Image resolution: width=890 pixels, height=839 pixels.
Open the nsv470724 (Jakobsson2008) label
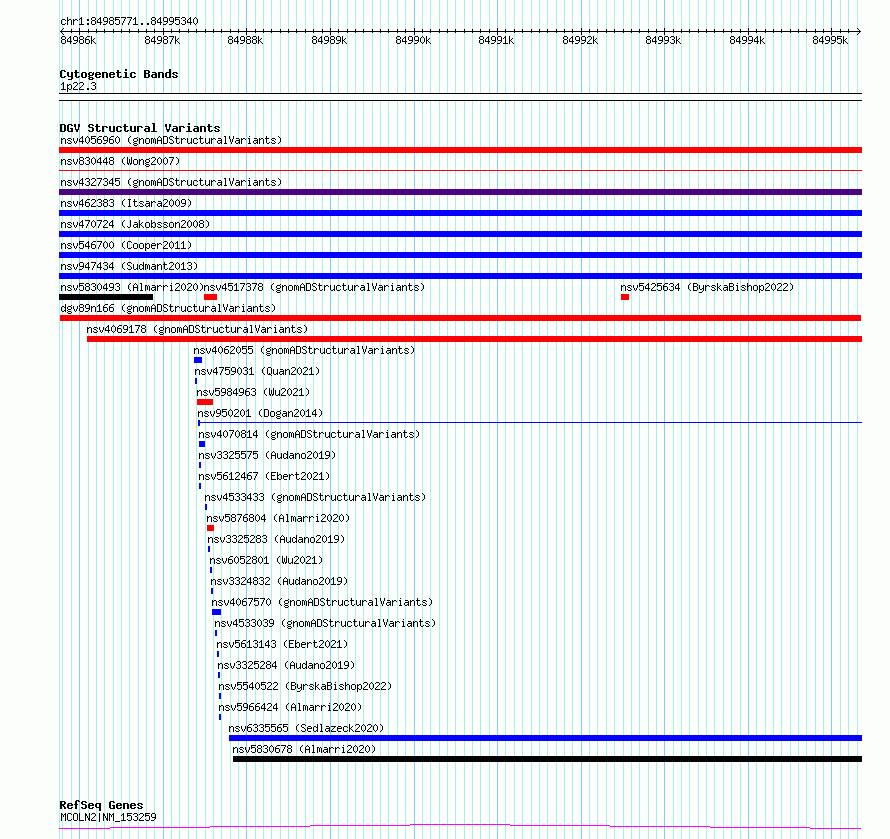click(135, 224)
